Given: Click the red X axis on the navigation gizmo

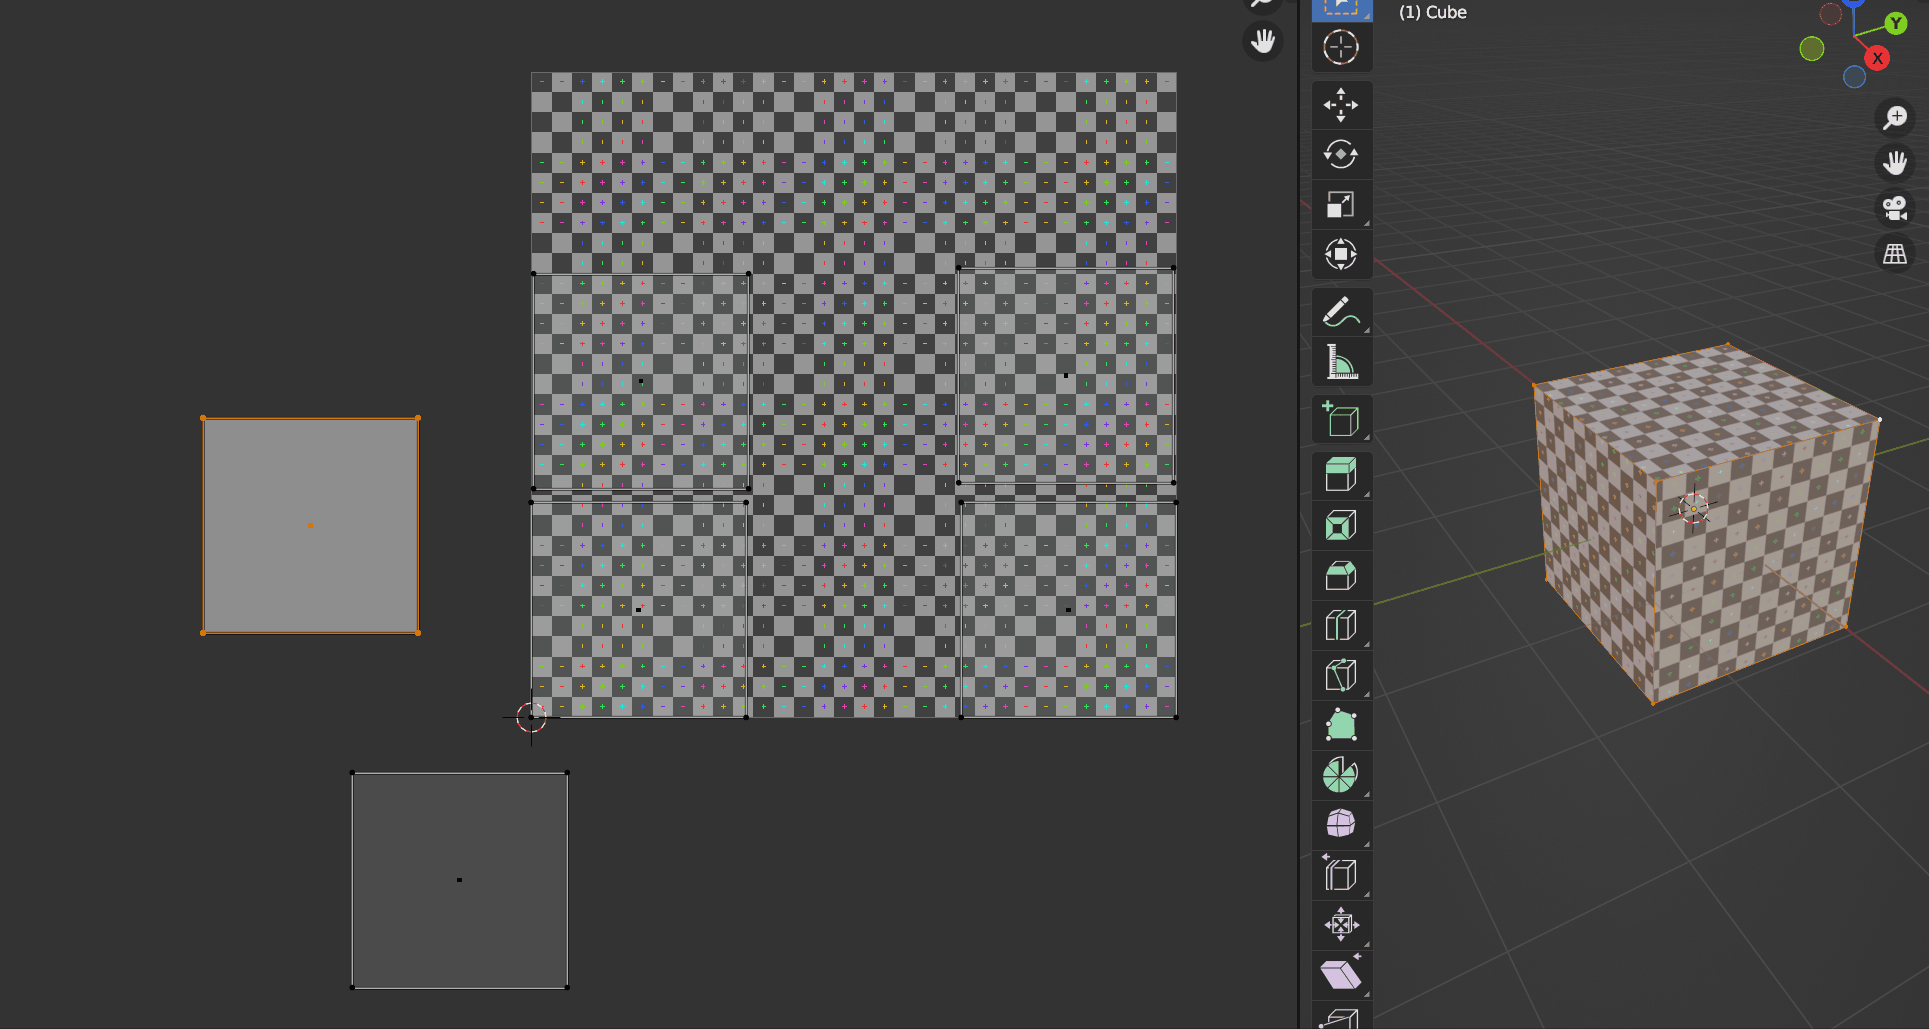Looking at the screenshot, I should (x=1878, y=58).
